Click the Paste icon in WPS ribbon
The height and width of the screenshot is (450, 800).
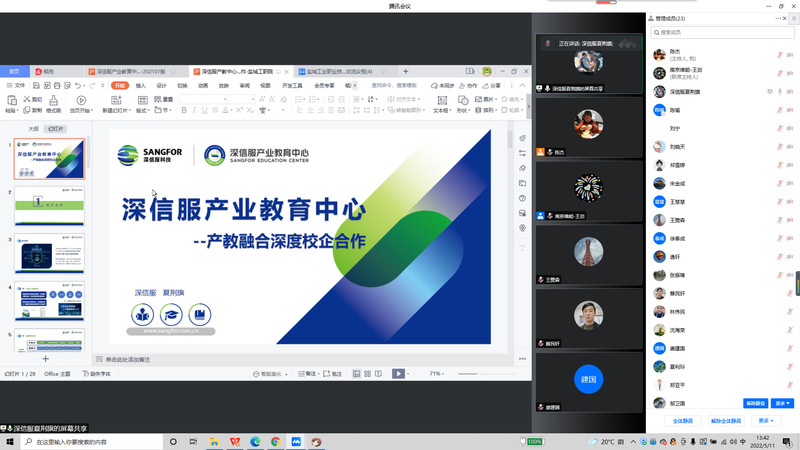11,100
